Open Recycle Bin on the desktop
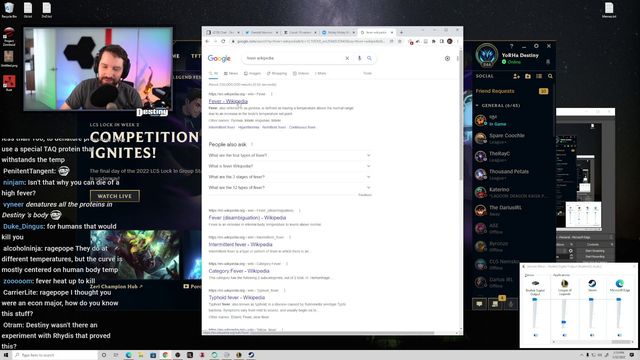 coord(9,10)
